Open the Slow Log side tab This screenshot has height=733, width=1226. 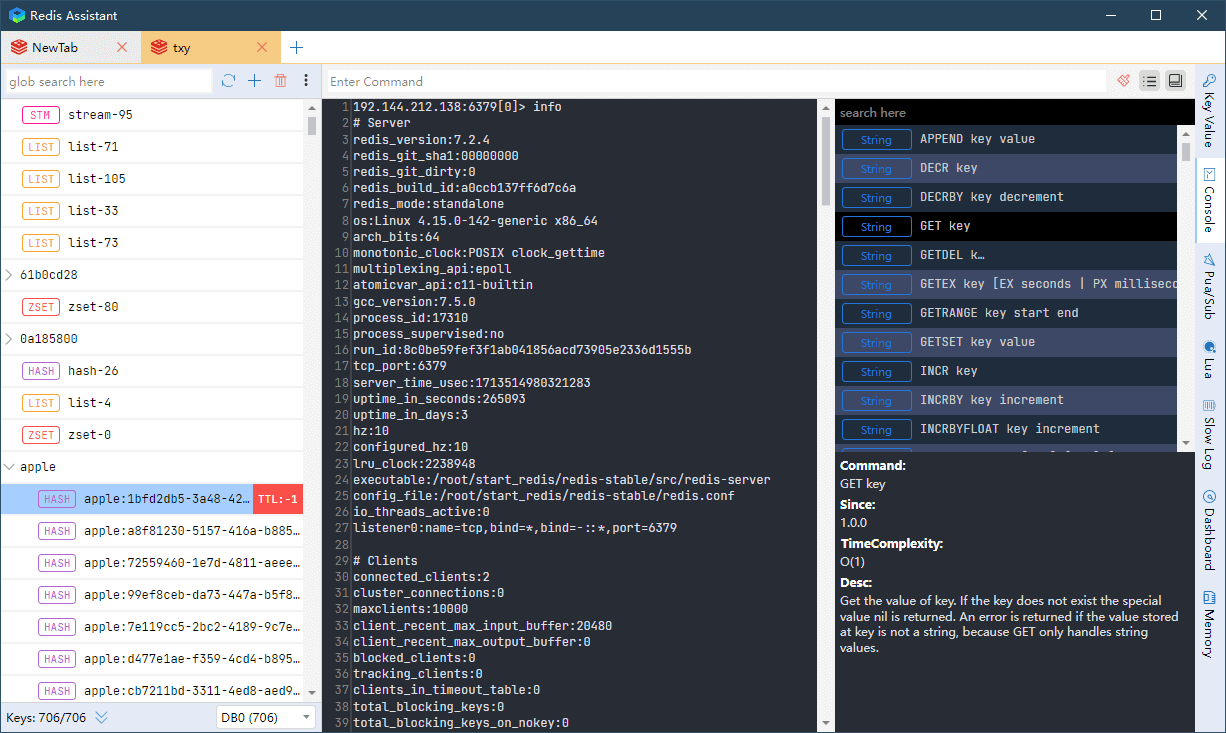pos(1209,434)
